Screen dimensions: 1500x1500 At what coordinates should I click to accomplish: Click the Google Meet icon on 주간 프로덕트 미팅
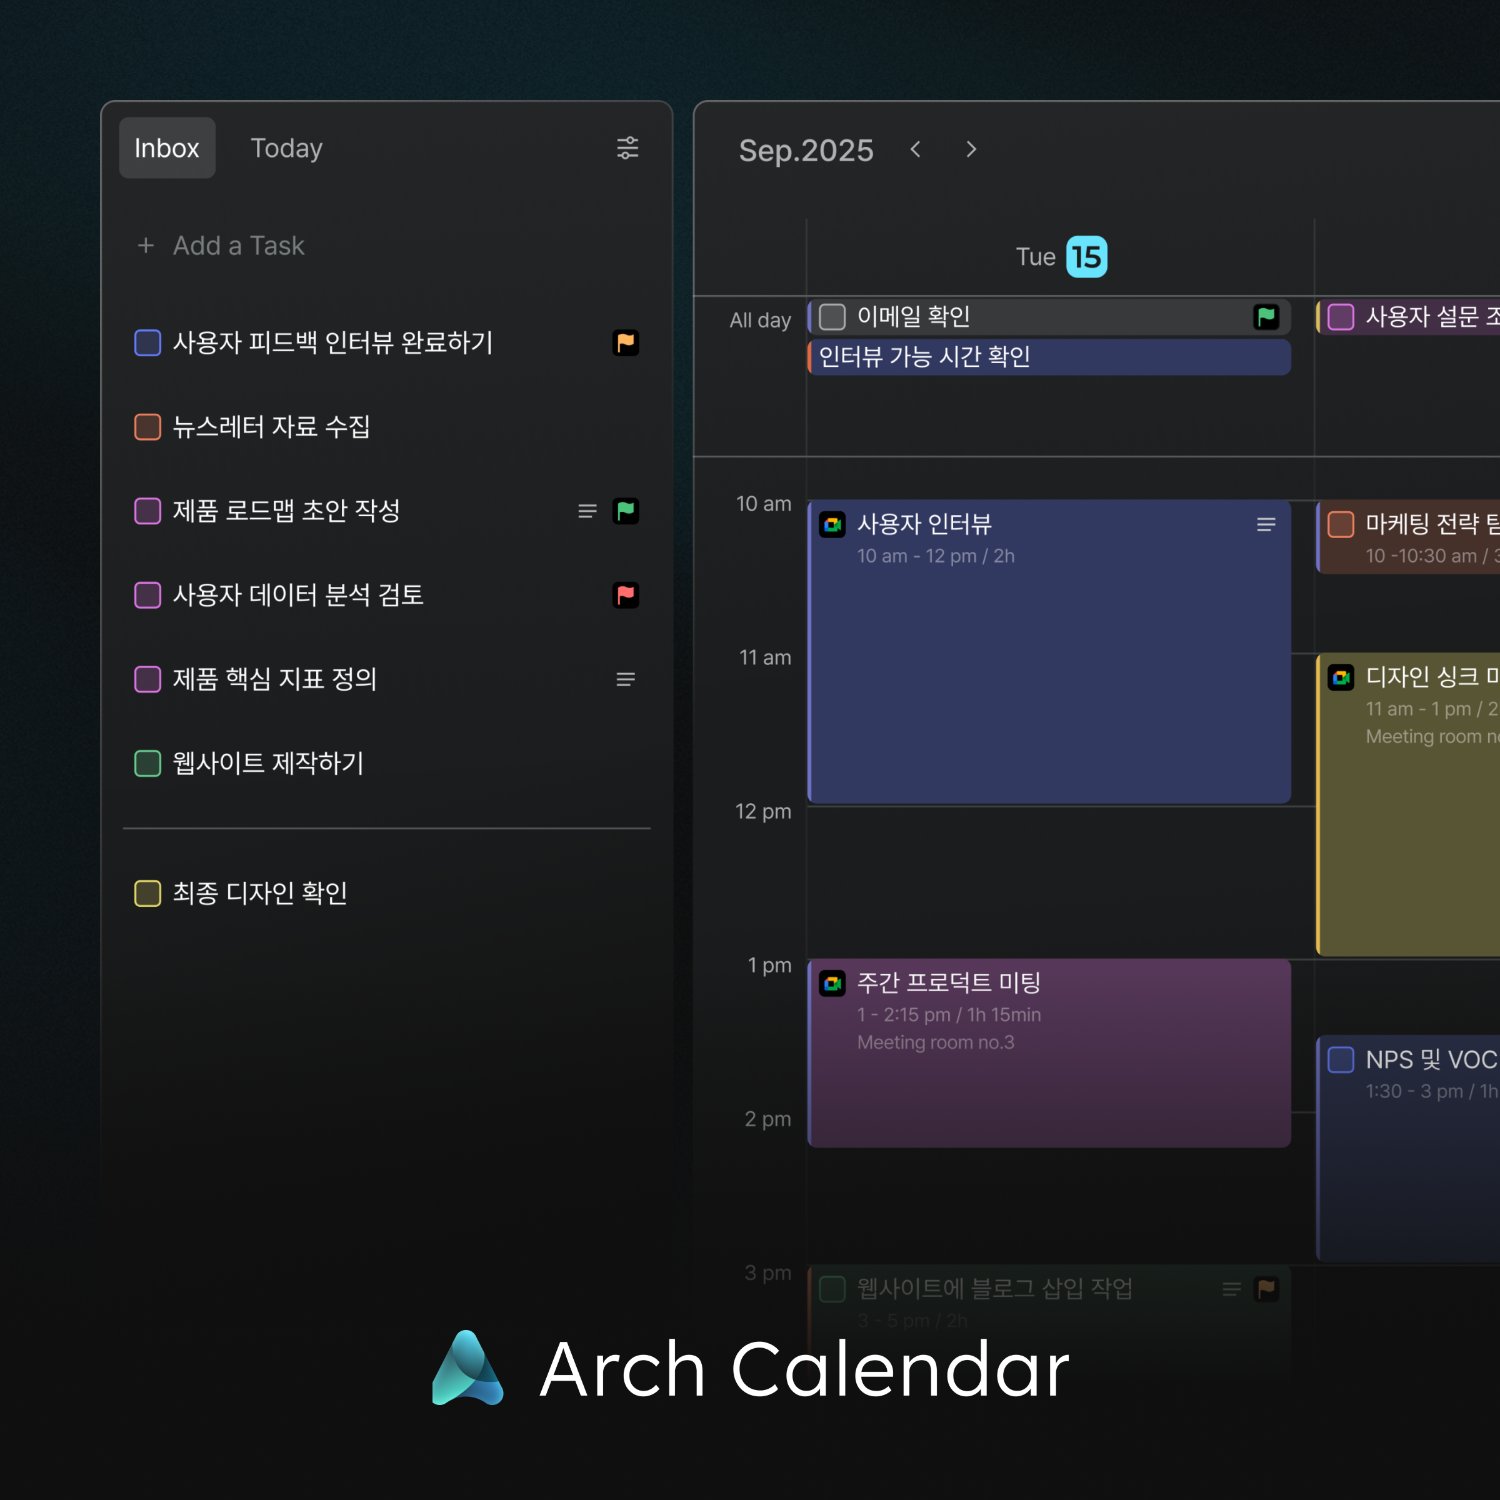[x=832, y=983]
